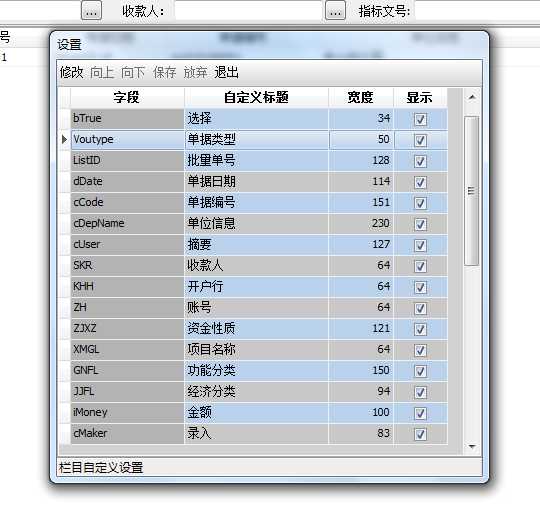Click the 指标文号 input field

477,11
